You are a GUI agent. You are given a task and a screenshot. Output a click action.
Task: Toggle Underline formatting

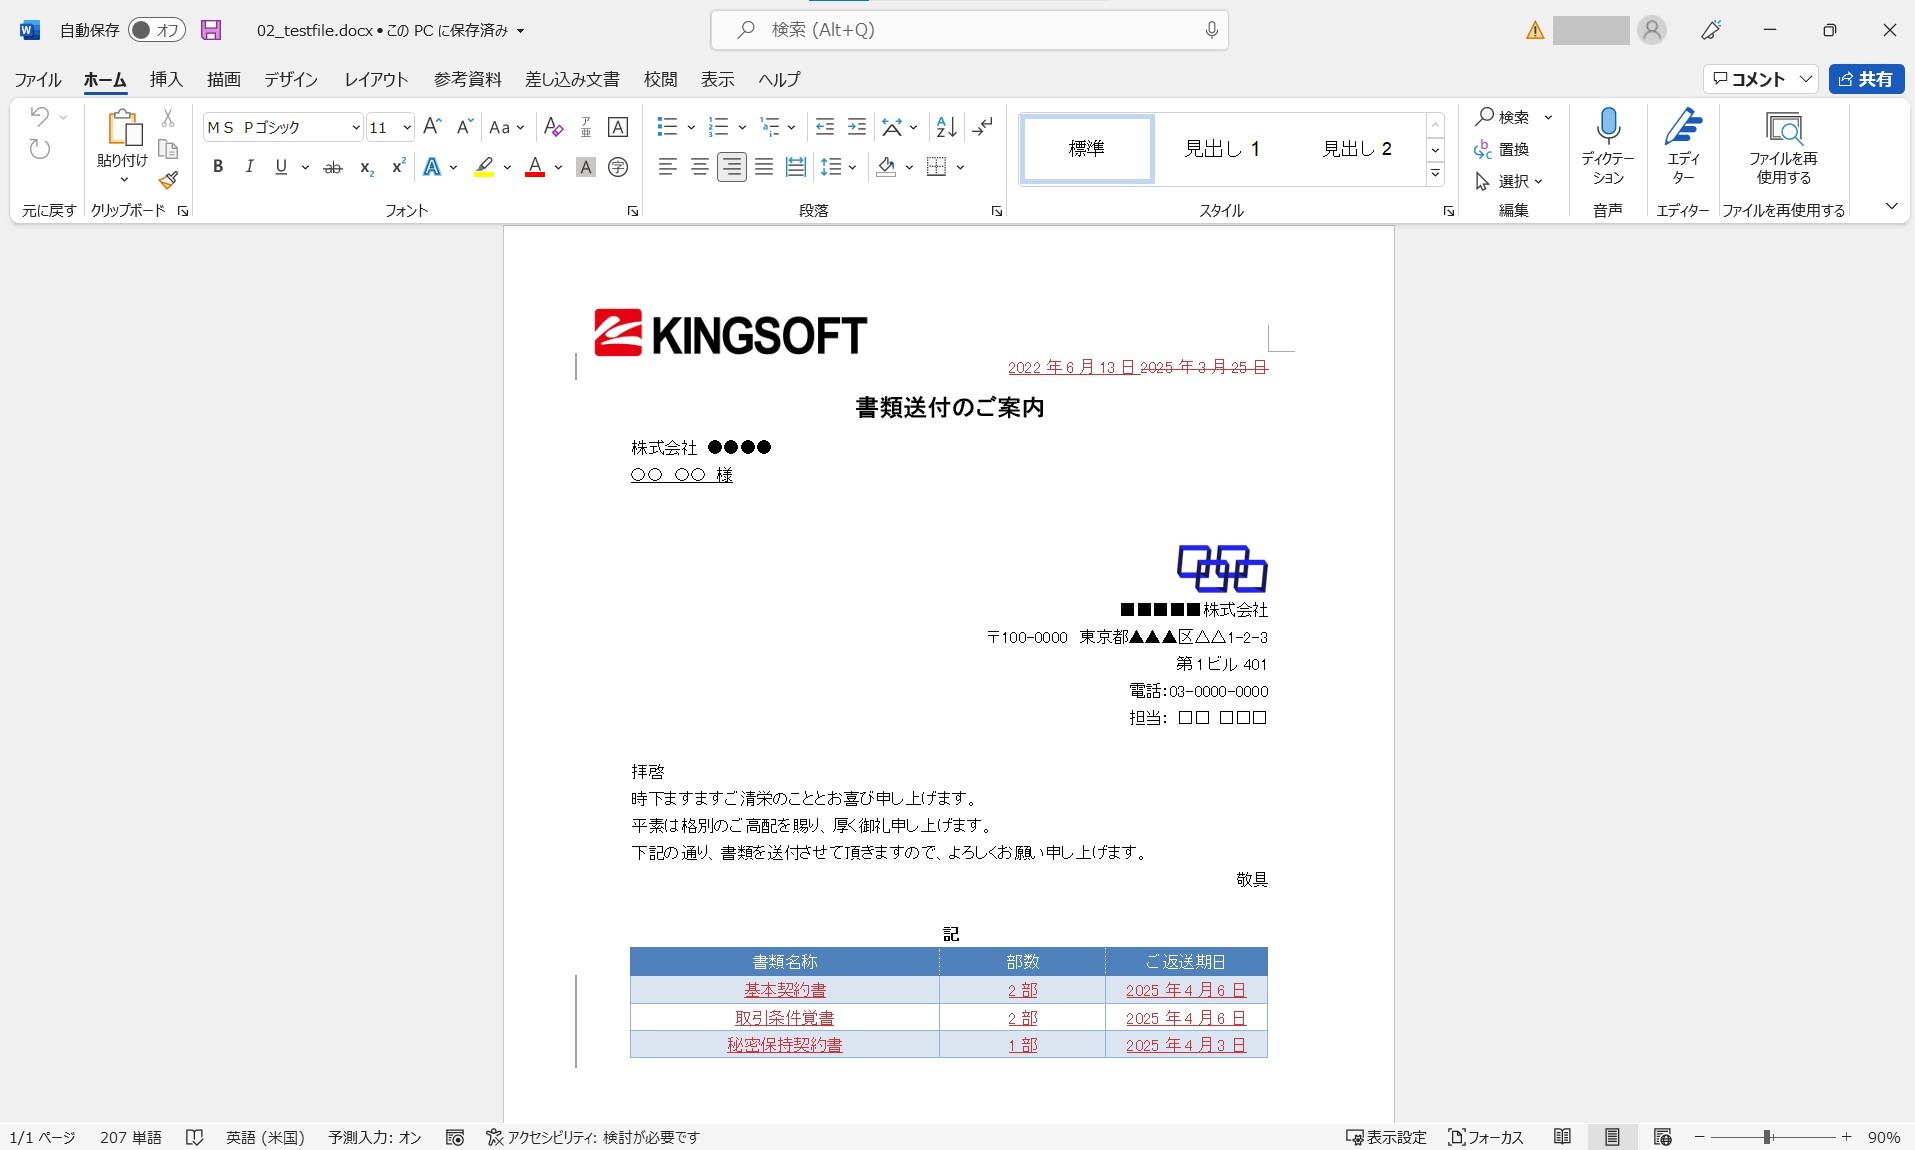click(x=281, y=167)
